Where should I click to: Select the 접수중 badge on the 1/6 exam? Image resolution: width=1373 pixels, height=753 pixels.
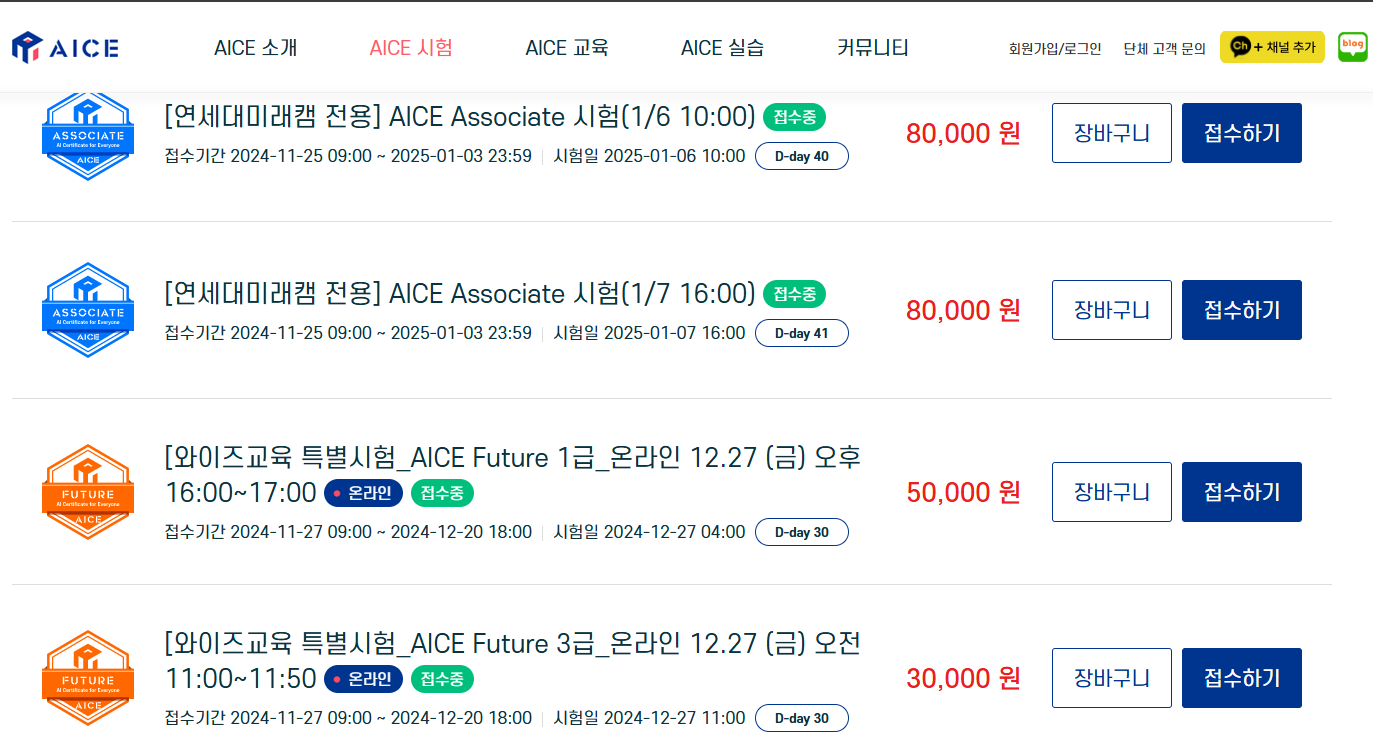tap(793, 117)
